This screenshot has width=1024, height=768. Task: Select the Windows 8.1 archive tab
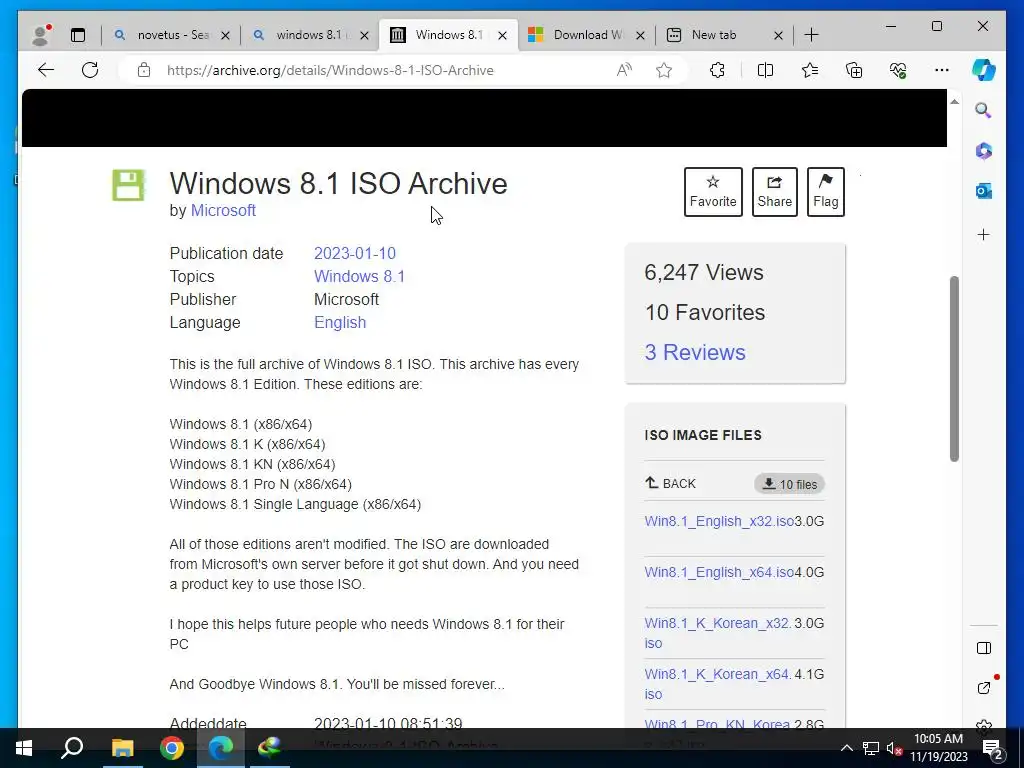tap(448, 35)
